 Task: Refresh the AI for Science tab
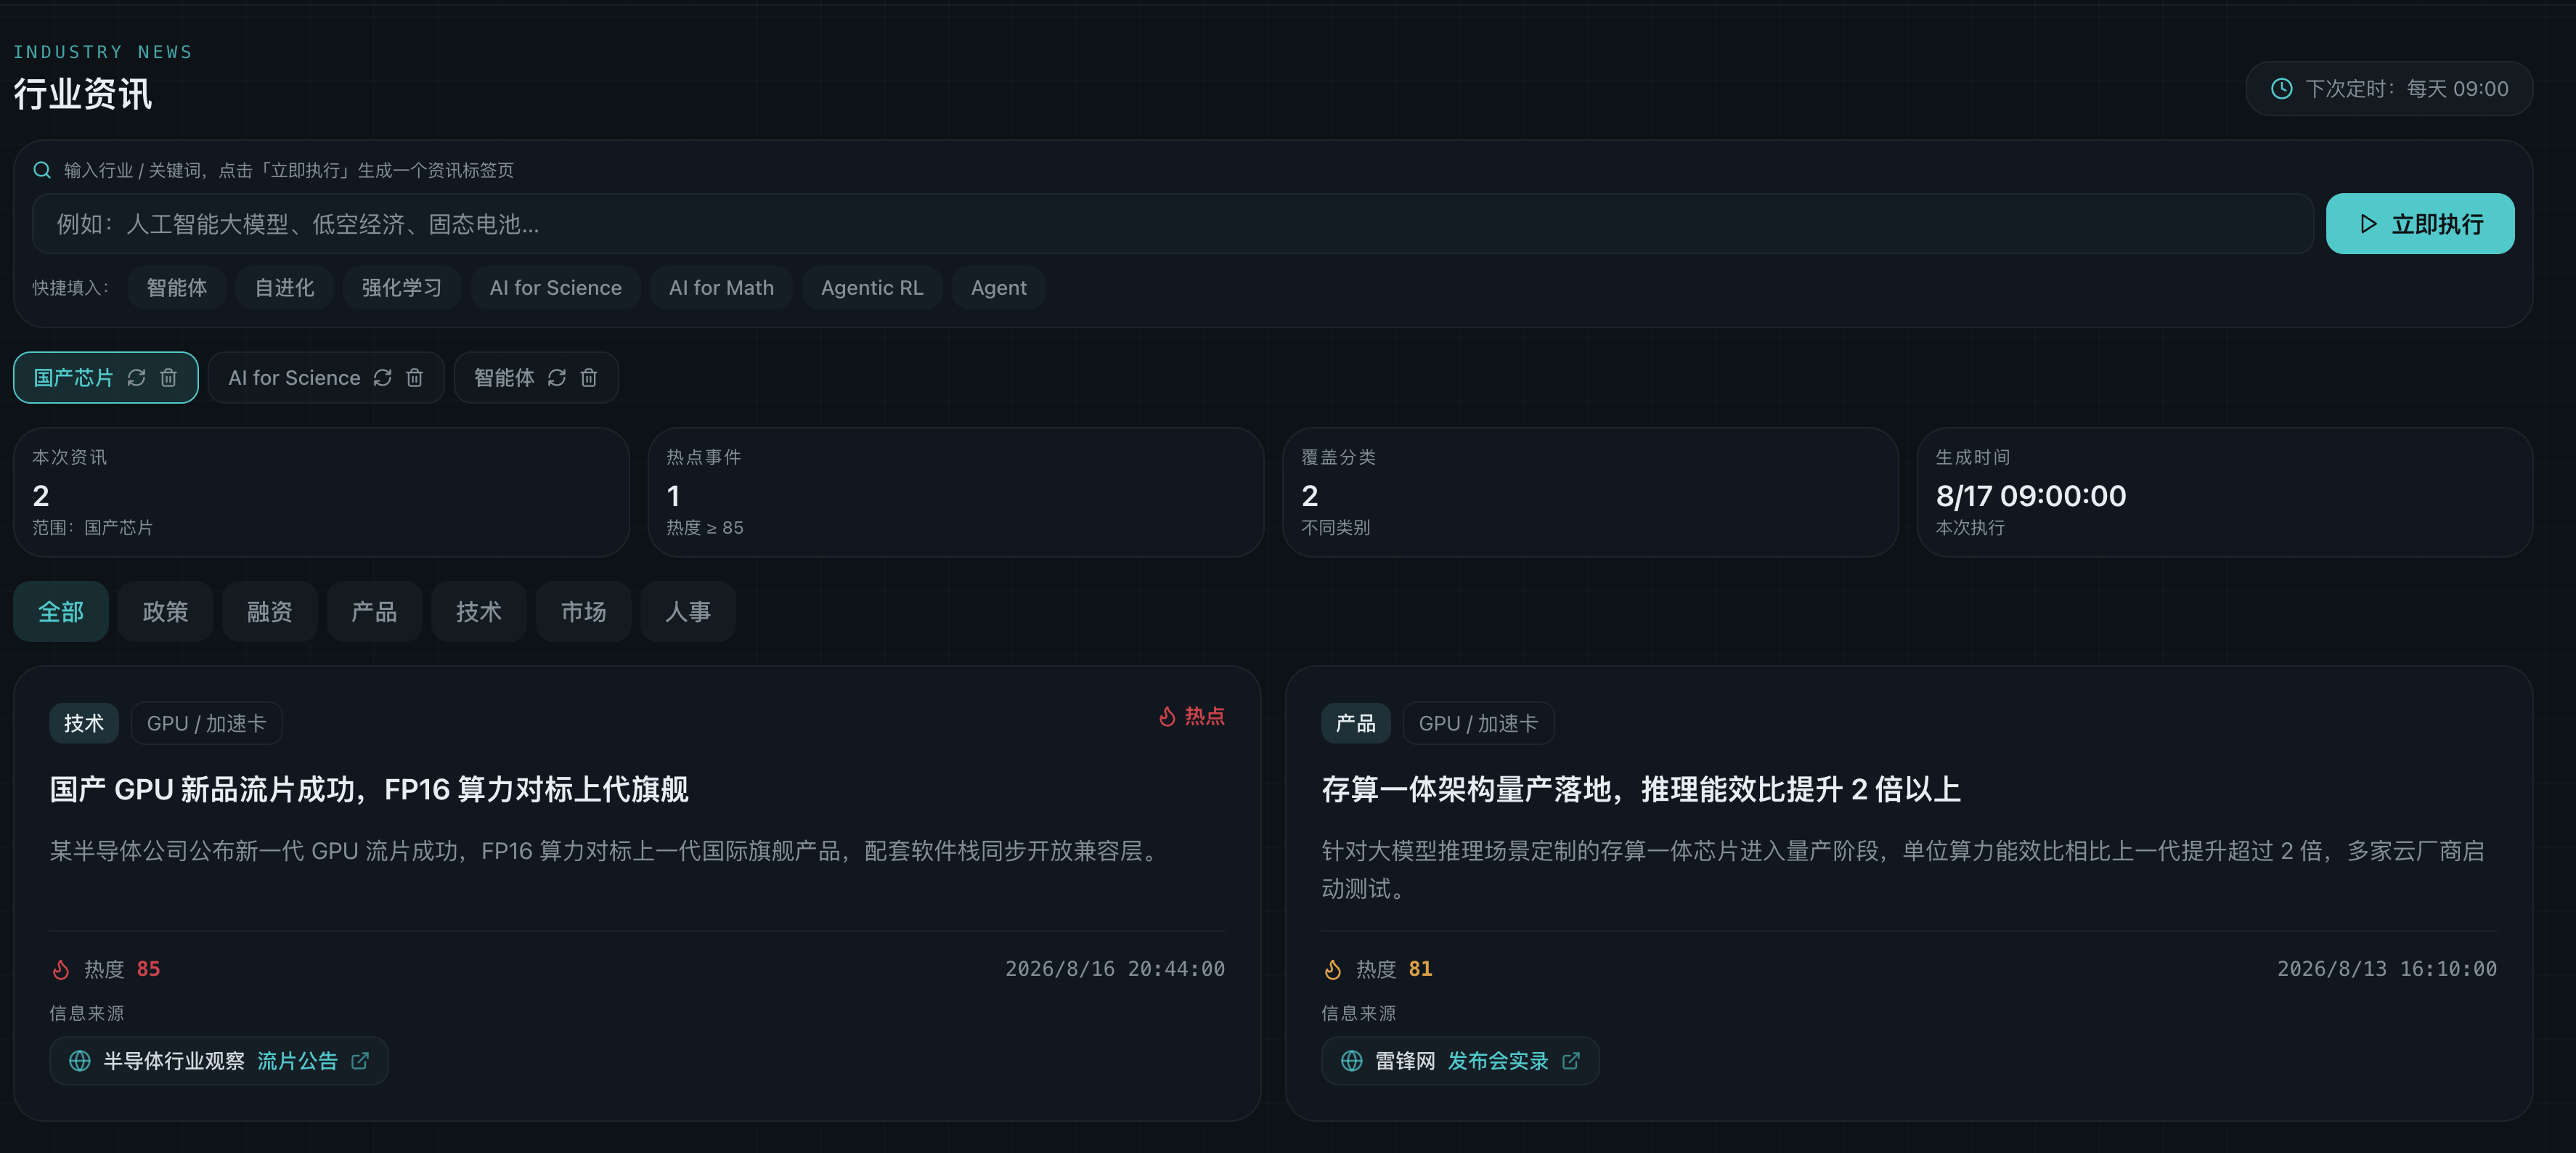click(x=382, y=378)
